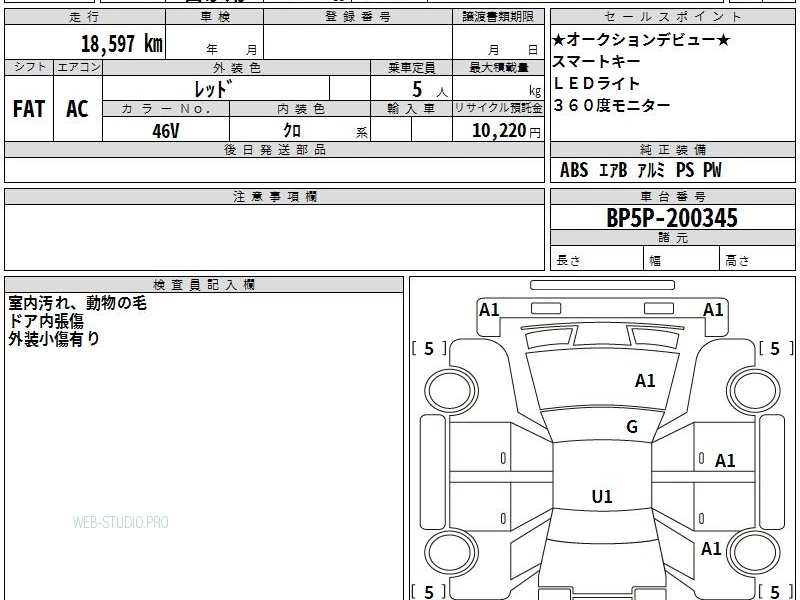Click the 検査員記入欄 header
This screenshot has height=600, width=800.
(x=204, y=285)
